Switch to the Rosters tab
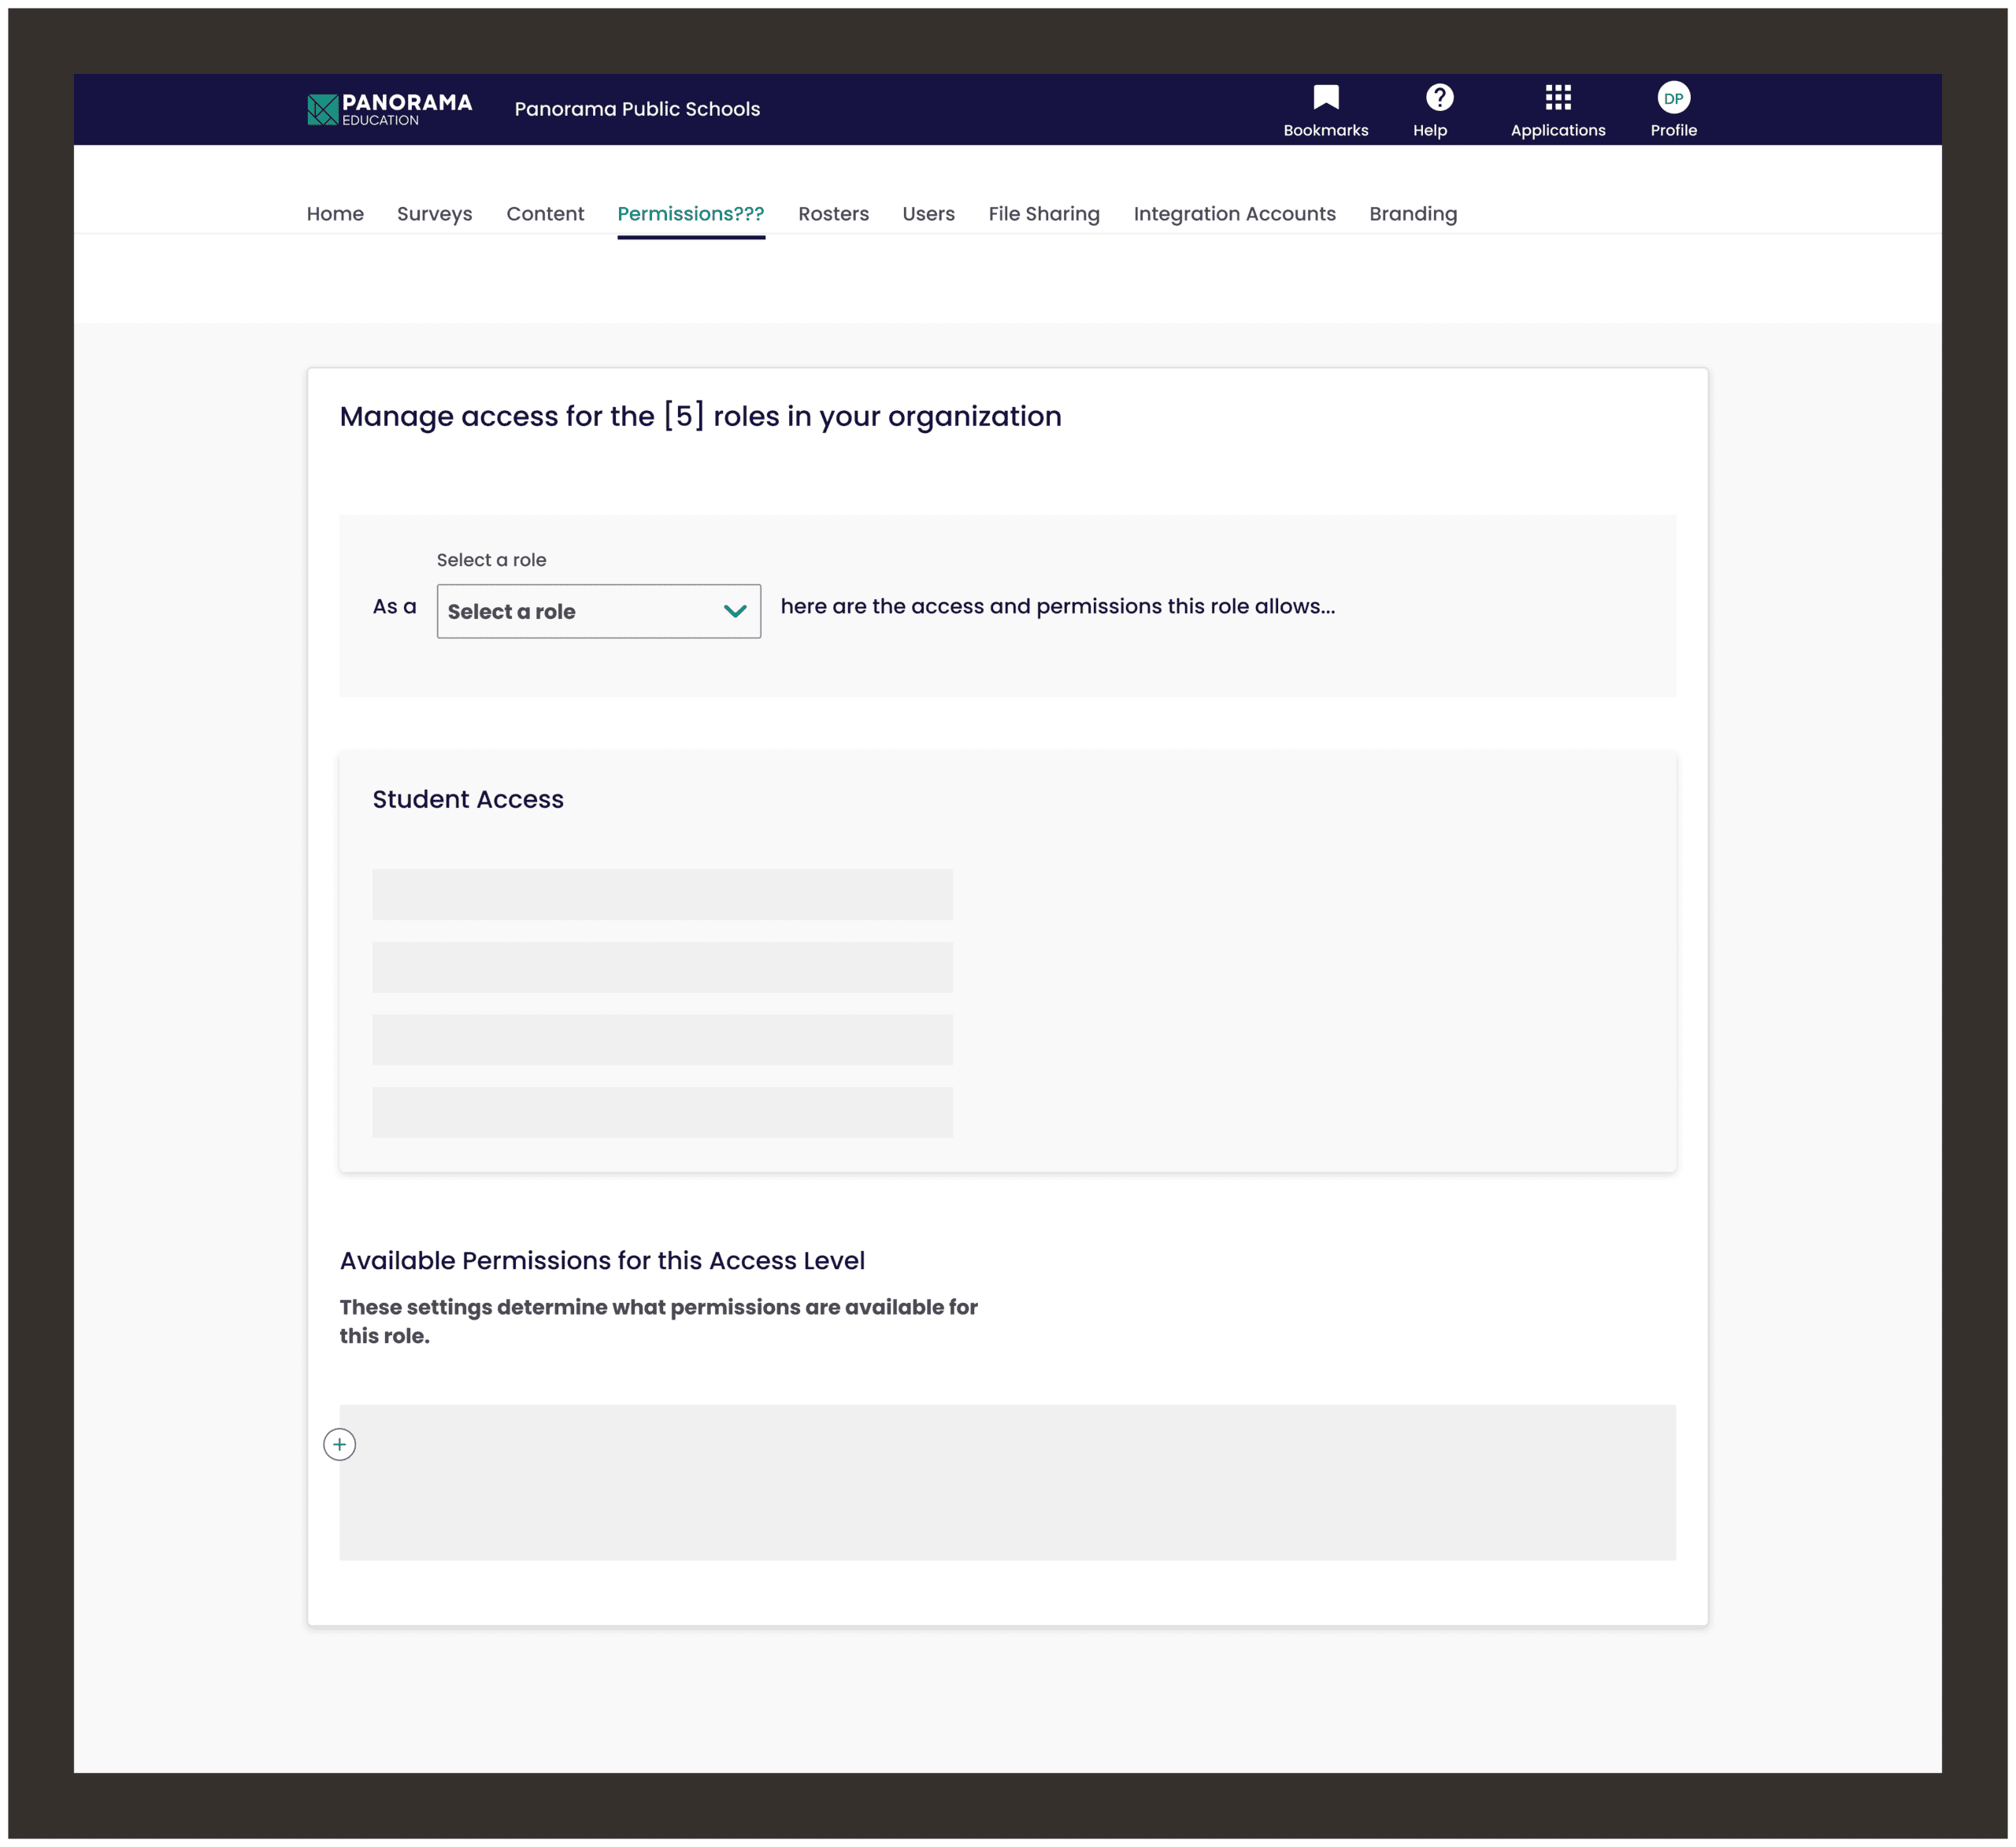Viewport: 2016px width, 1847px height. 834,214
